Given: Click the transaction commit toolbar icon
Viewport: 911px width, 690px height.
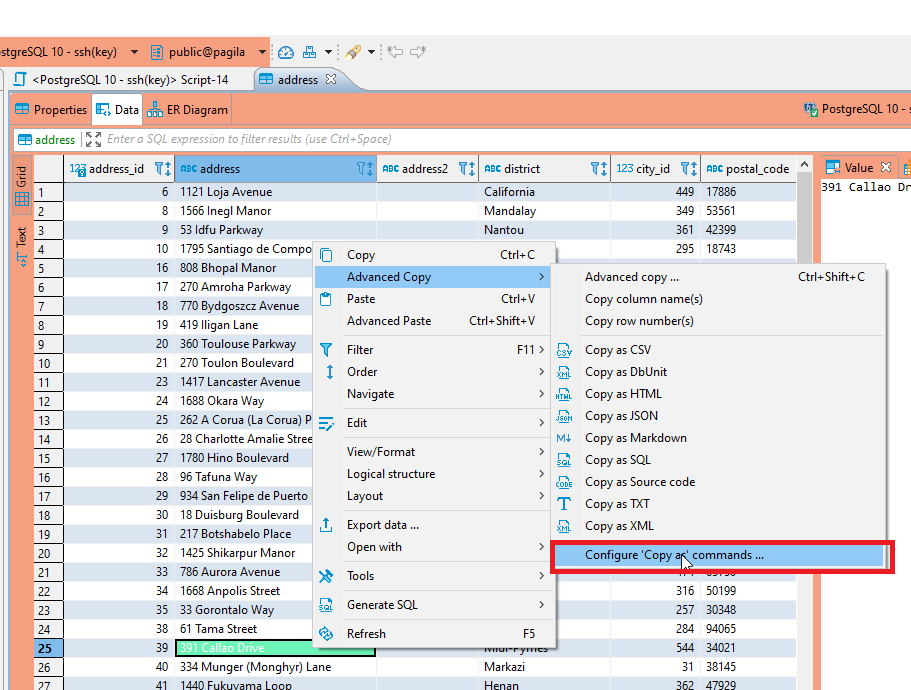Looking at the screenshot, I should (310, 52).
